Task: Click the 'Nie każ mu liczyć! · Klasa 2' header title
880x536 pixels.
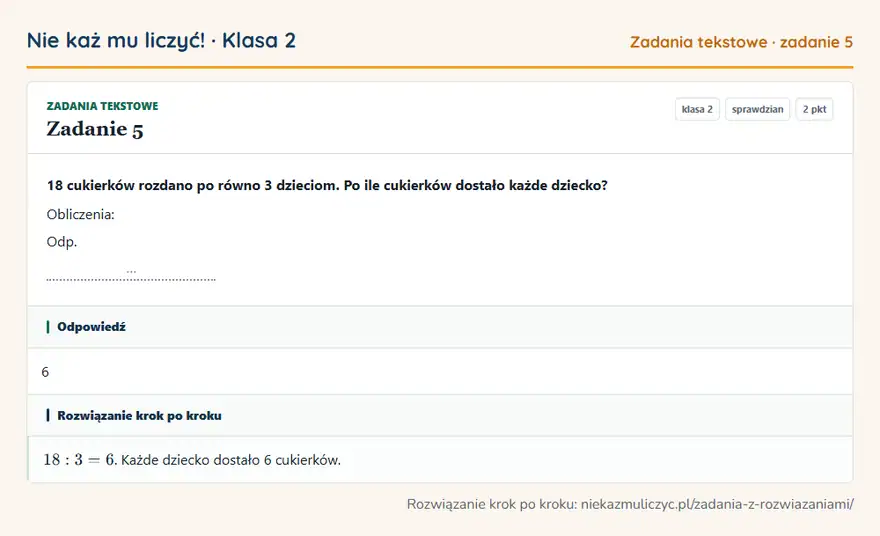Action: tap(161, 41)
